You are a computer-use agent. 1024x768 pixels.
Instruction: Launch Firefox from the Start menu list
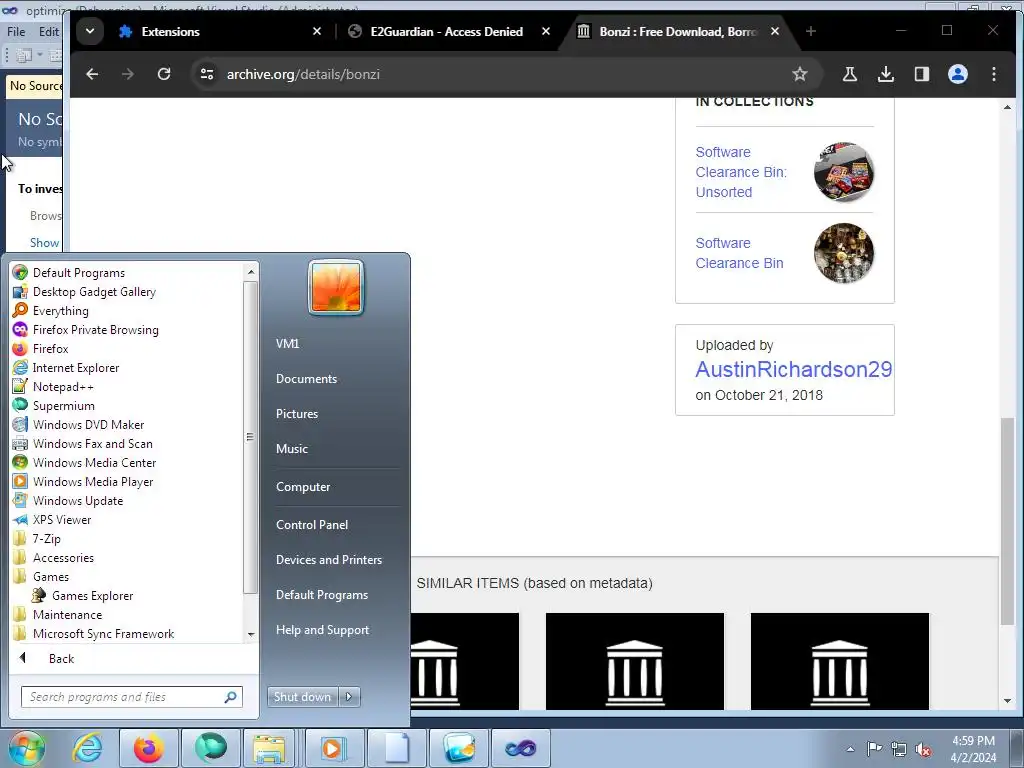pyautogui.click(x=50, y=349)
